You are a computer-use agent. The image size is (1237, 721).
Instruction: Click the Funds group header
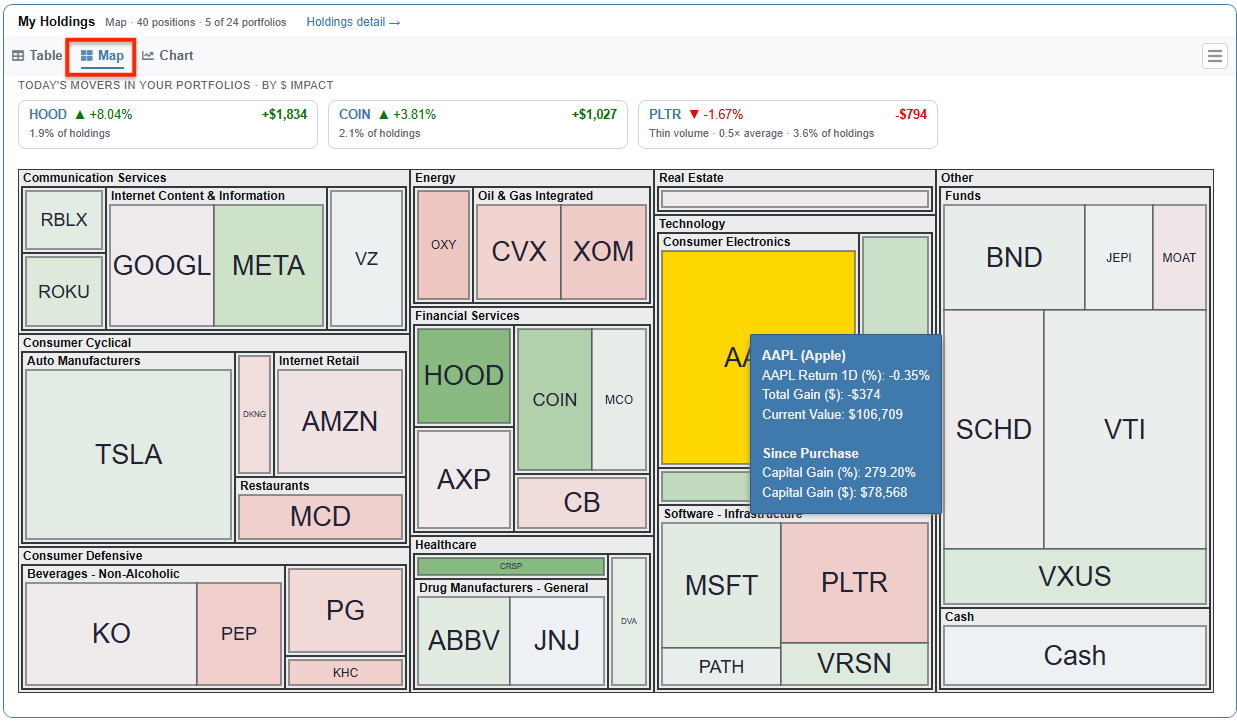[x=963, y=196]
